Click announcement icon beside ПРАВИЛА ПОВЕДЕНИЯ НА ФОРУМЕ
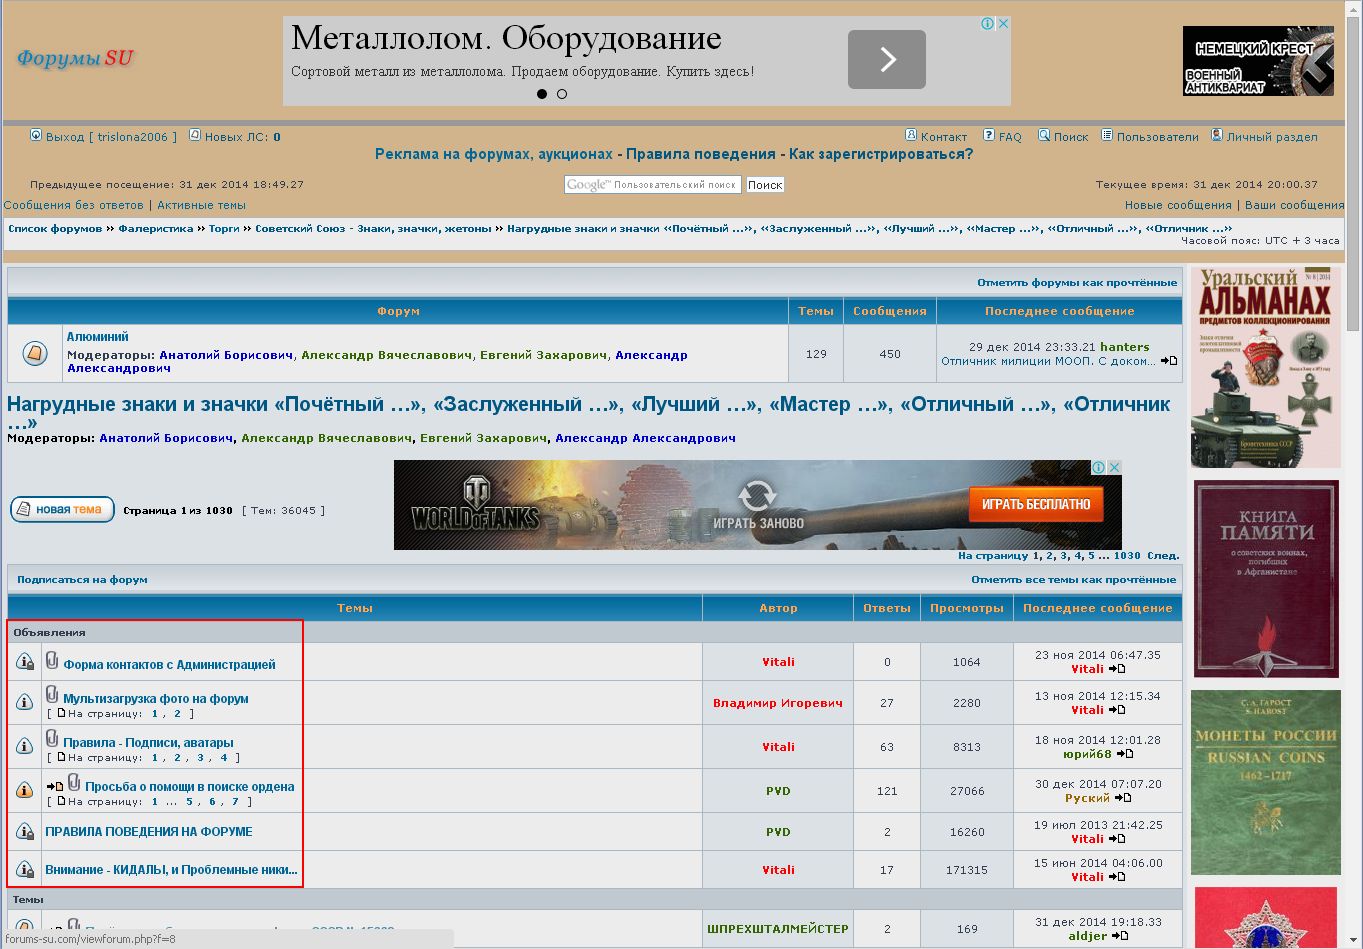 coord(25,831)
